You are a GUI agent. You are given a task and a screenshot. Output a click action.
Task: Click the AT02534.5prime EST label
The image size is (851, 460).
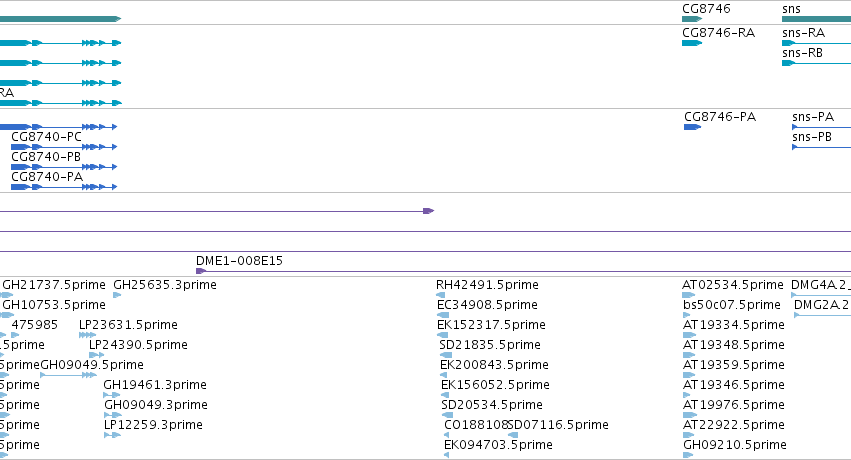point(733,285)
